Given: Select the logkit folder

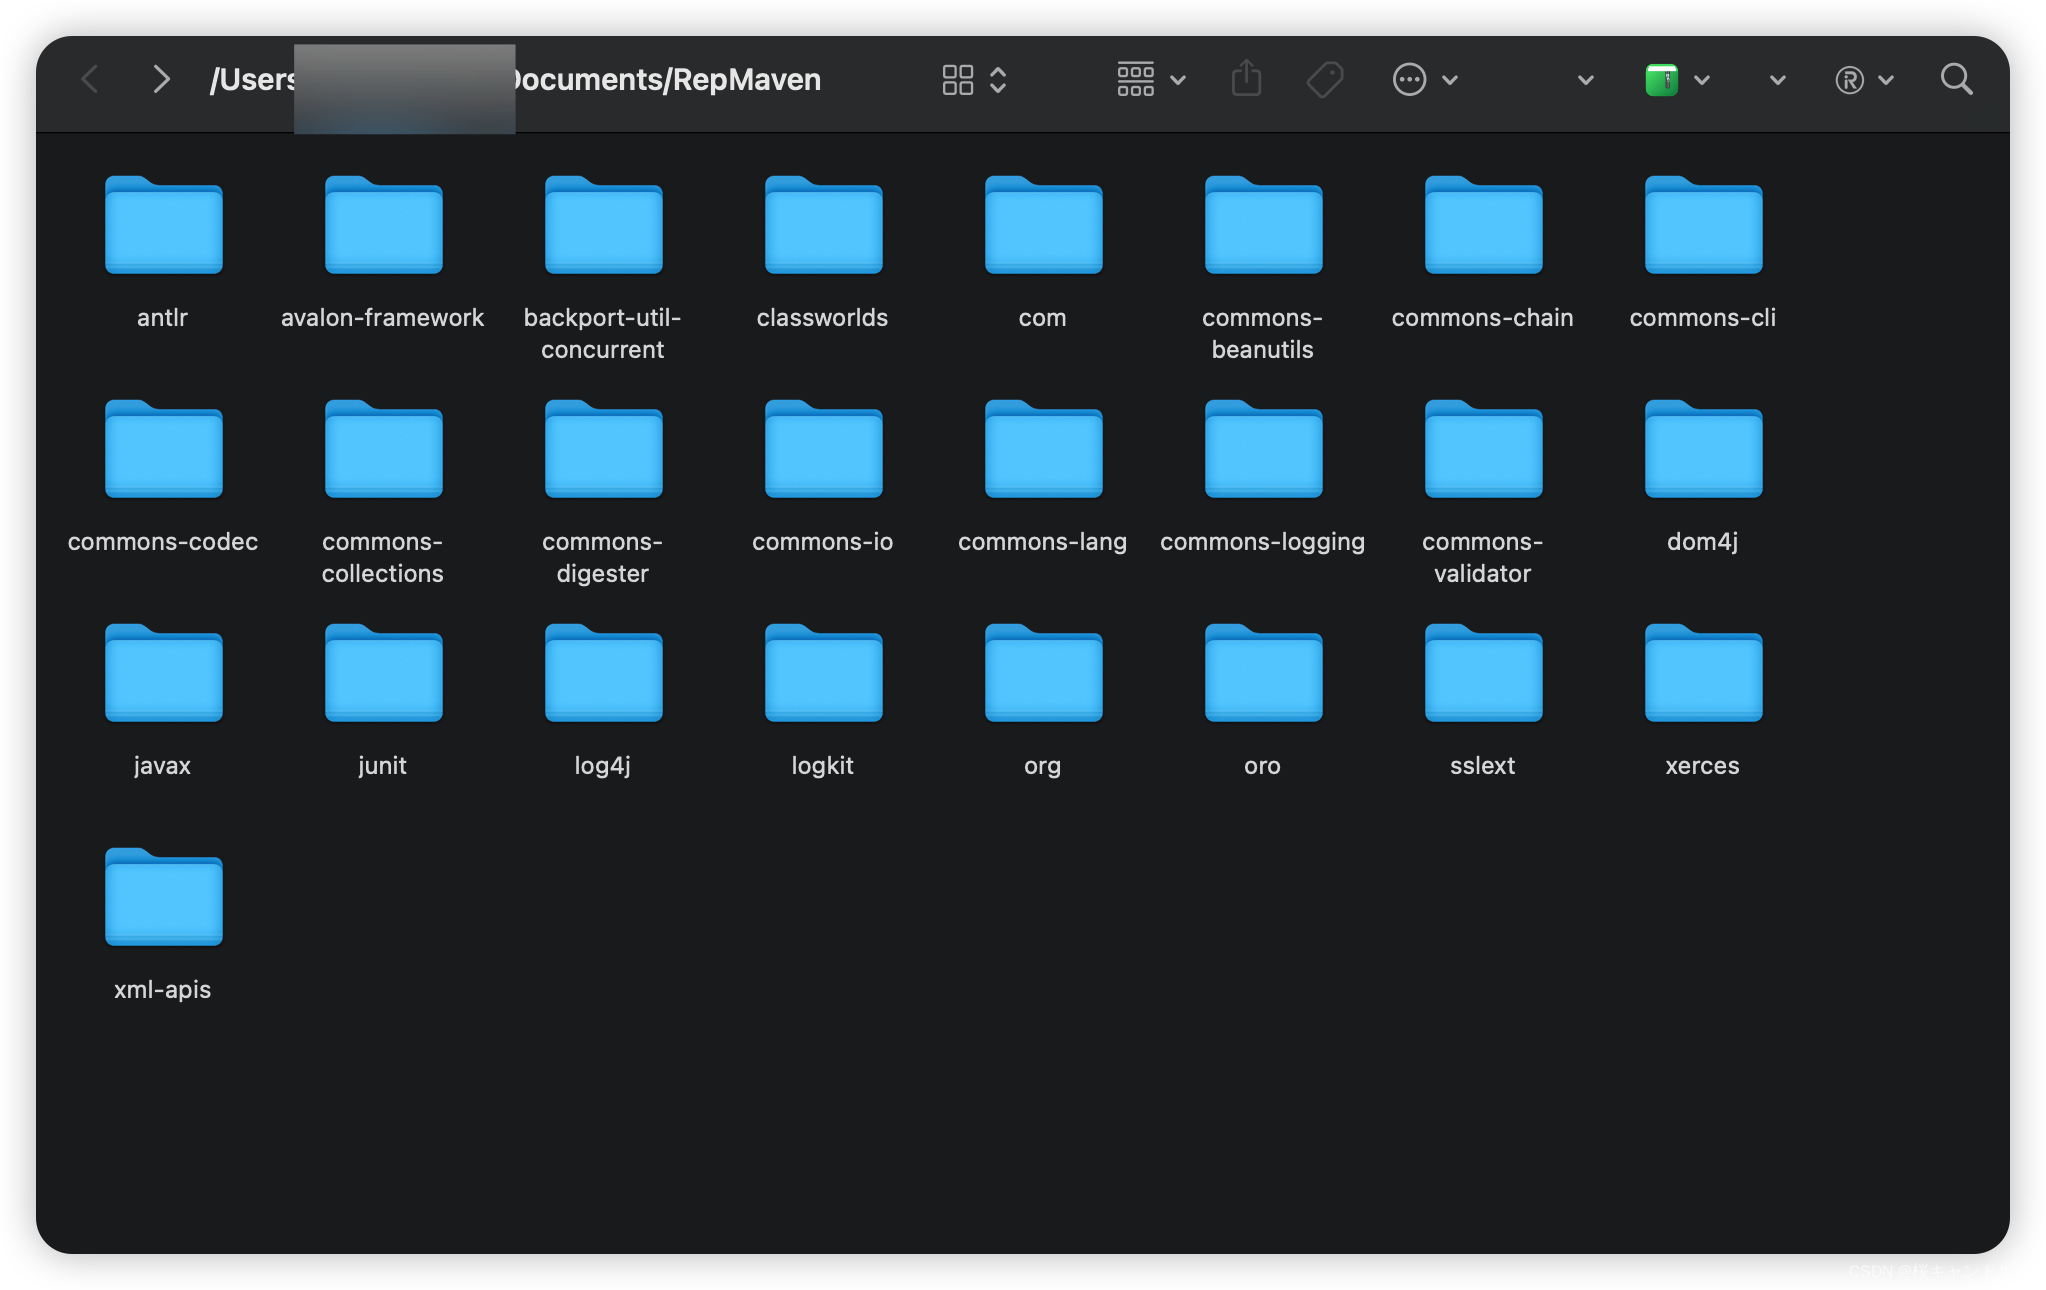Looking at the screenshot, I should (x=824, y=672).
